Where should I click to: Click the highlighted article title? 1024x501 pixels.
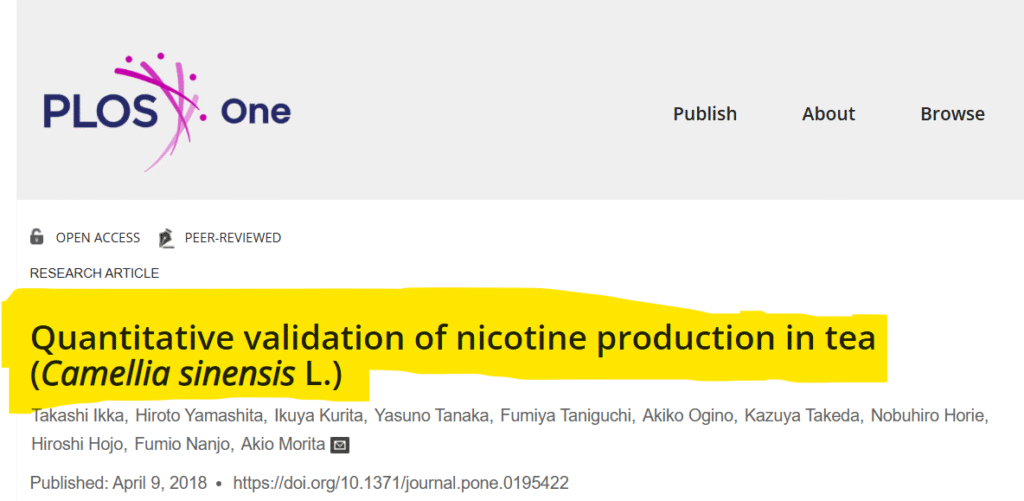[453, 340]
